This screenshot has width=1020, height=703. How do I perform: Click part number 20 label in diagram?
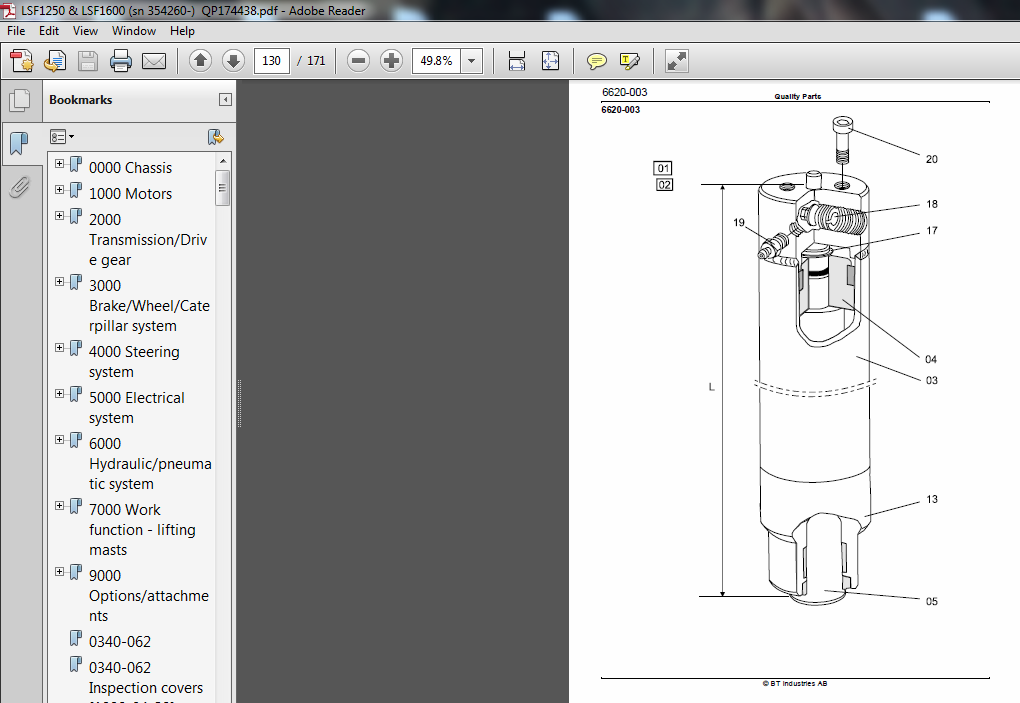932,159
